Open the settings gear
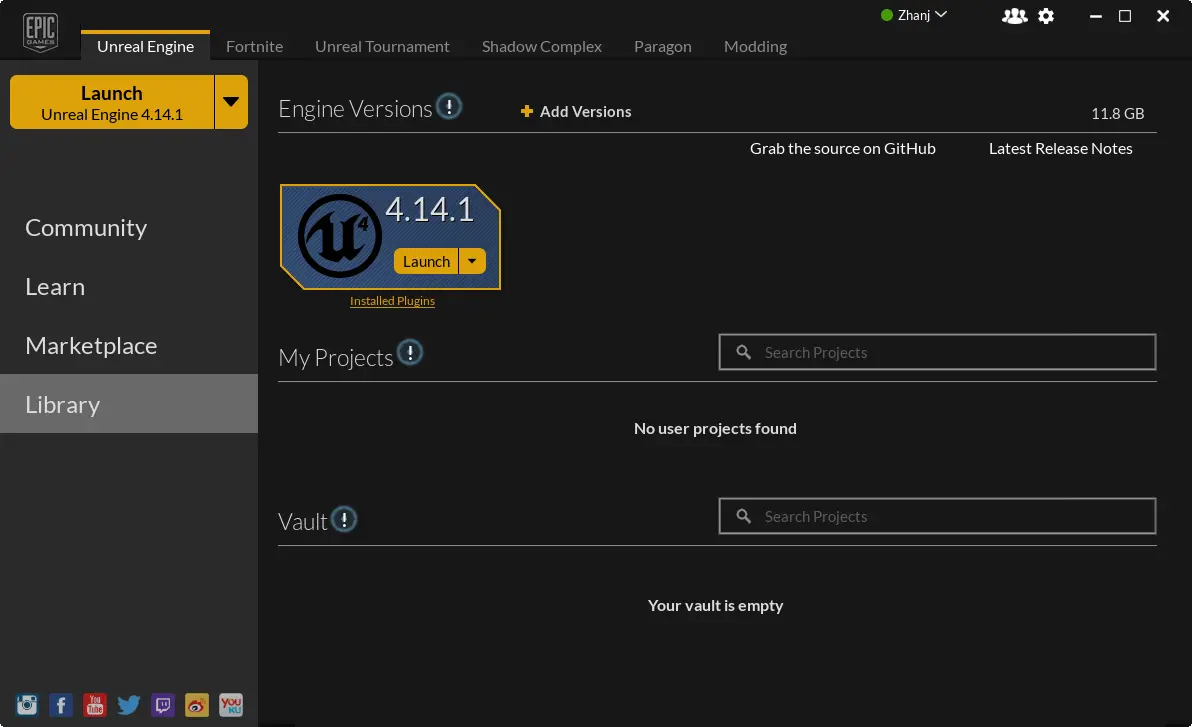This screenshot has height=727, width=1192. coord(1046,16)
